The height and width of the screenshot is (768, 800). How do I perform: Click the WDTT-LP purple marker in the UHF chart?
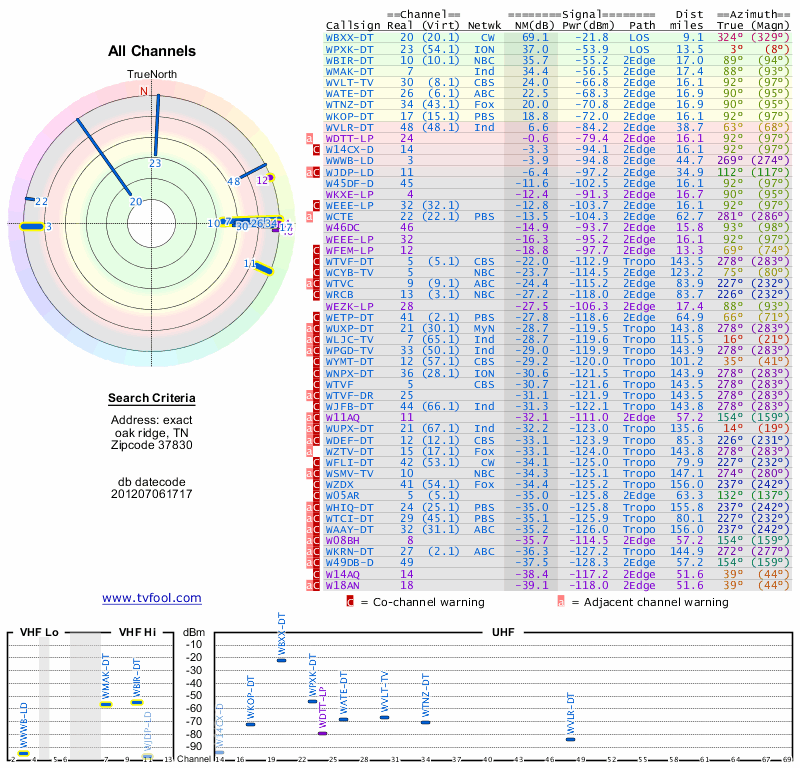pyautogui.click(x=322, y=733)
